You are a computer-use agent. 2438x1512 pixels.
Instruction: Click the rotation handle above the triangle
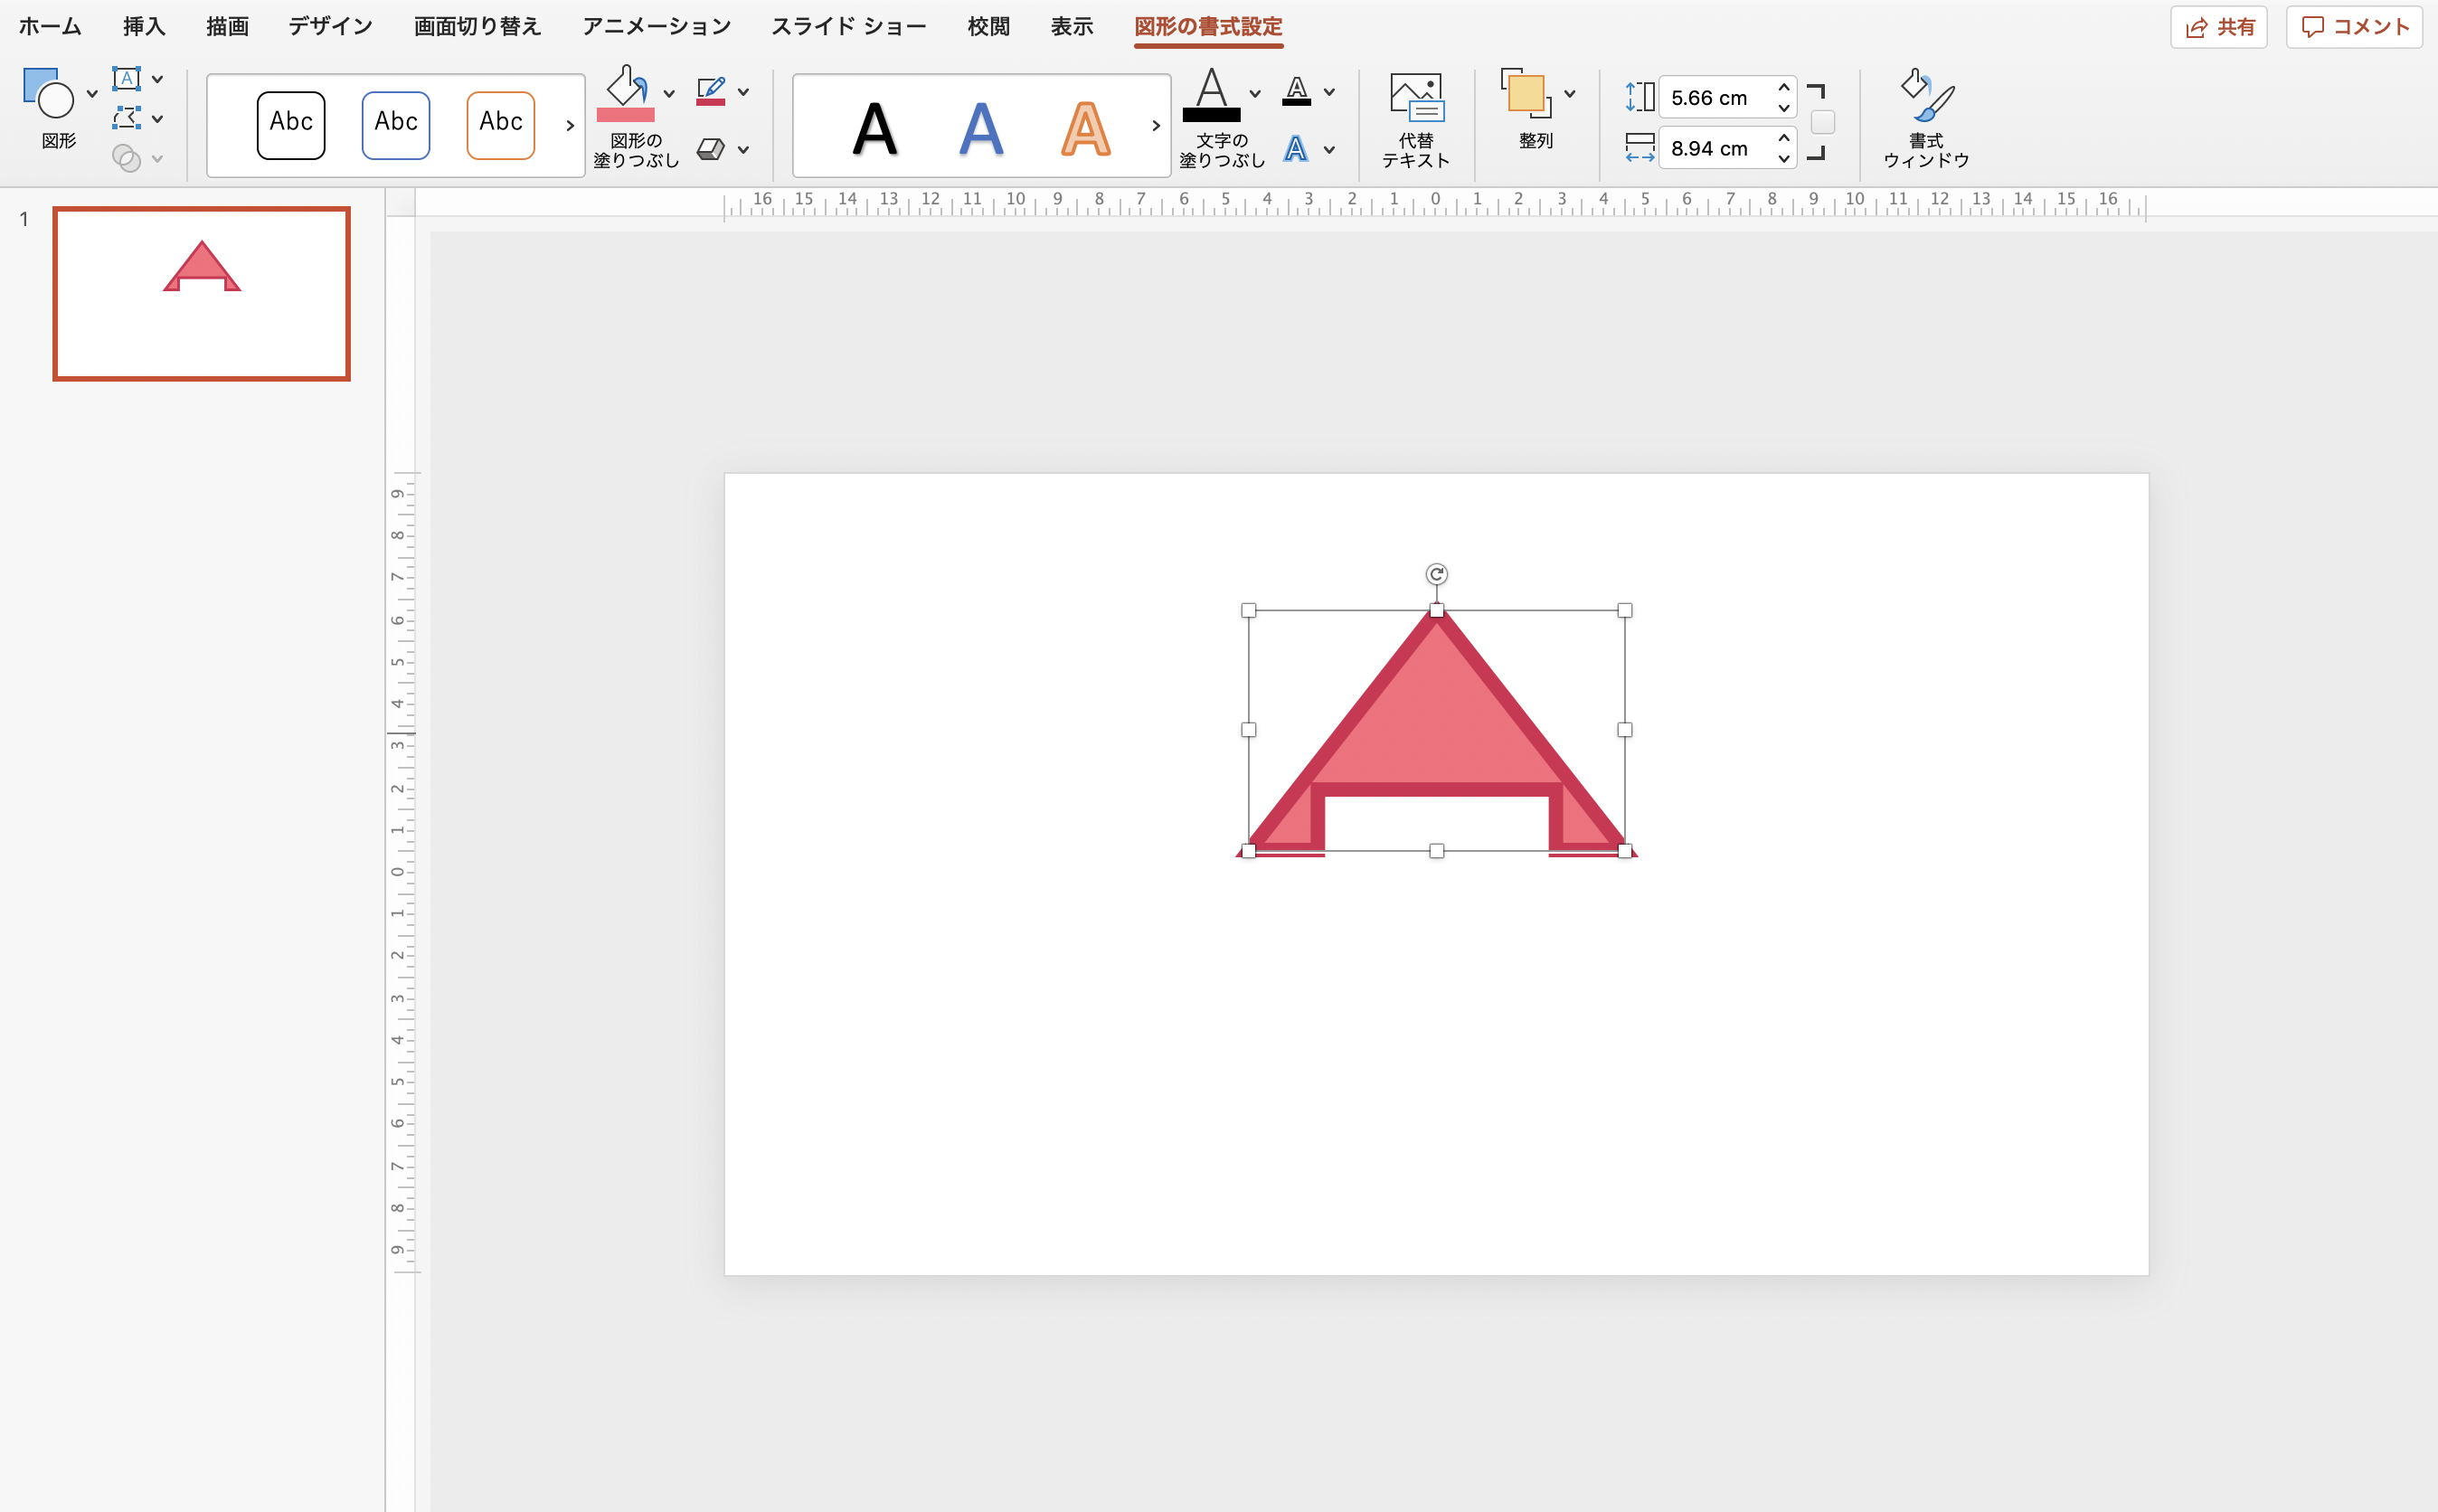tap(1436, 574)
